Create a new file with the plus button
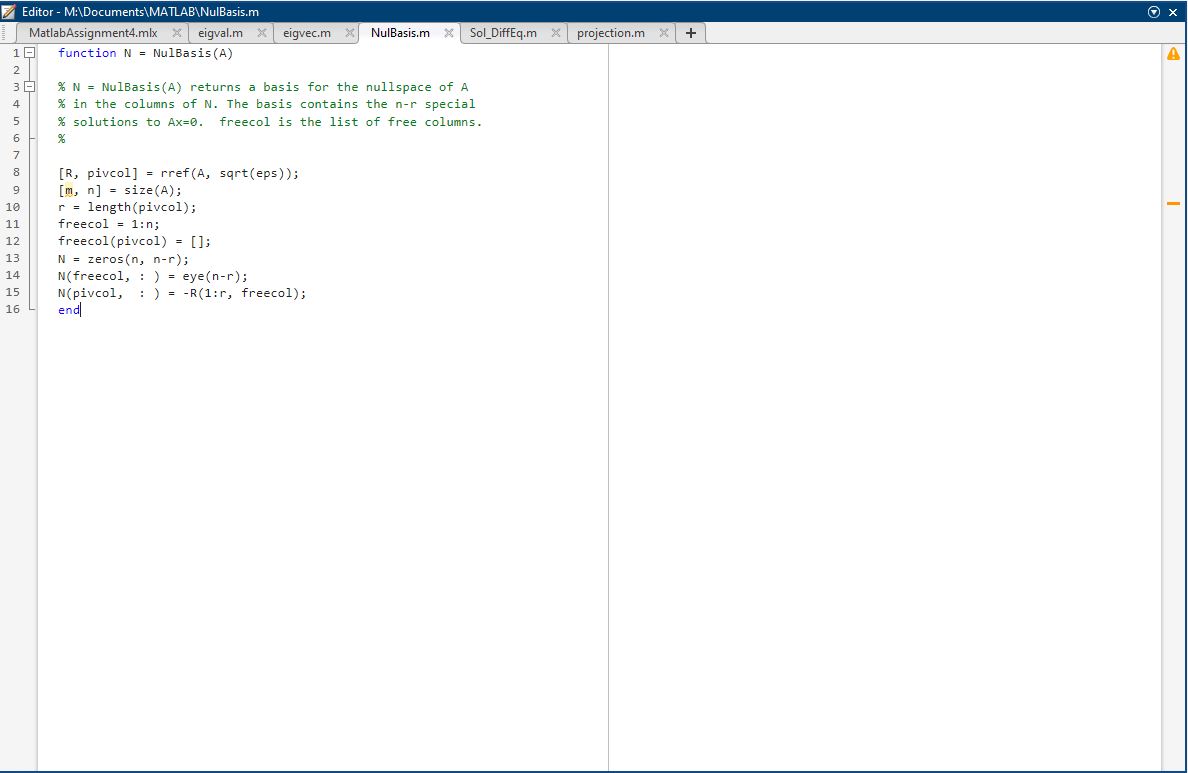Image resolution: width=1188 pixels, height=773 pixels. coord(690,33)
